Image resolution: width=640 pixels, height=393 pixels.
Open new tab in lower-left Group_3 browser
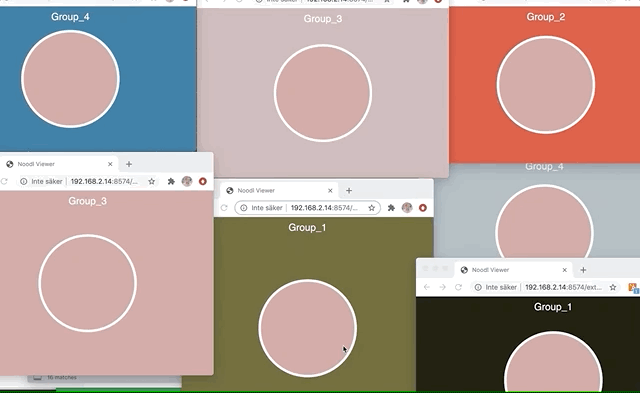click(x=129, y=164)
